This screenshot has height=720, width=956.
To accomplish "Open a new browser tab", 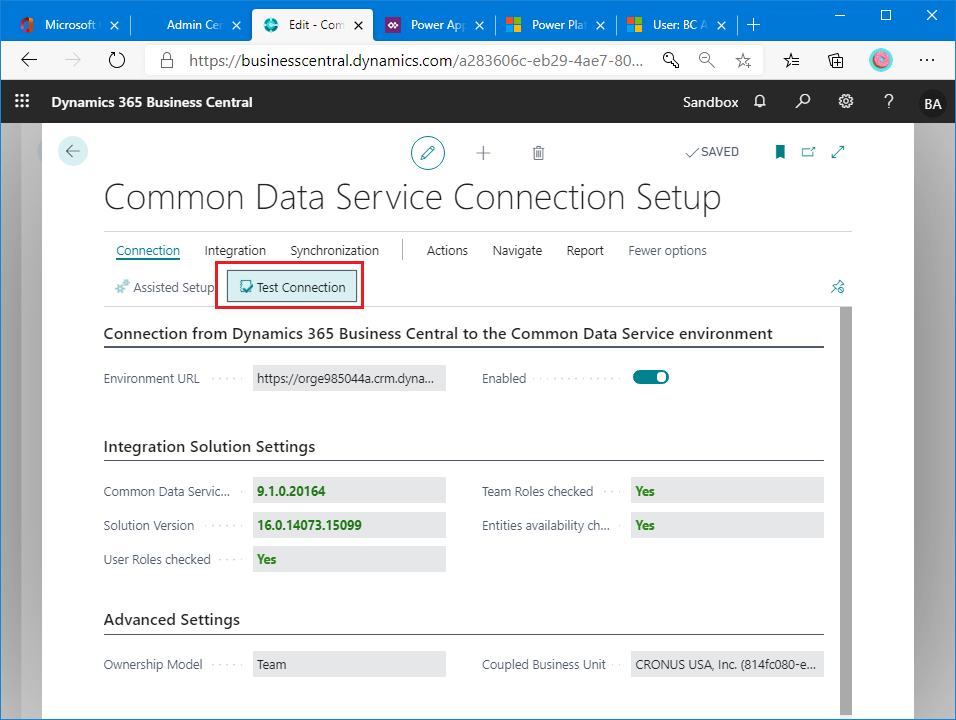I will (754, 25).
